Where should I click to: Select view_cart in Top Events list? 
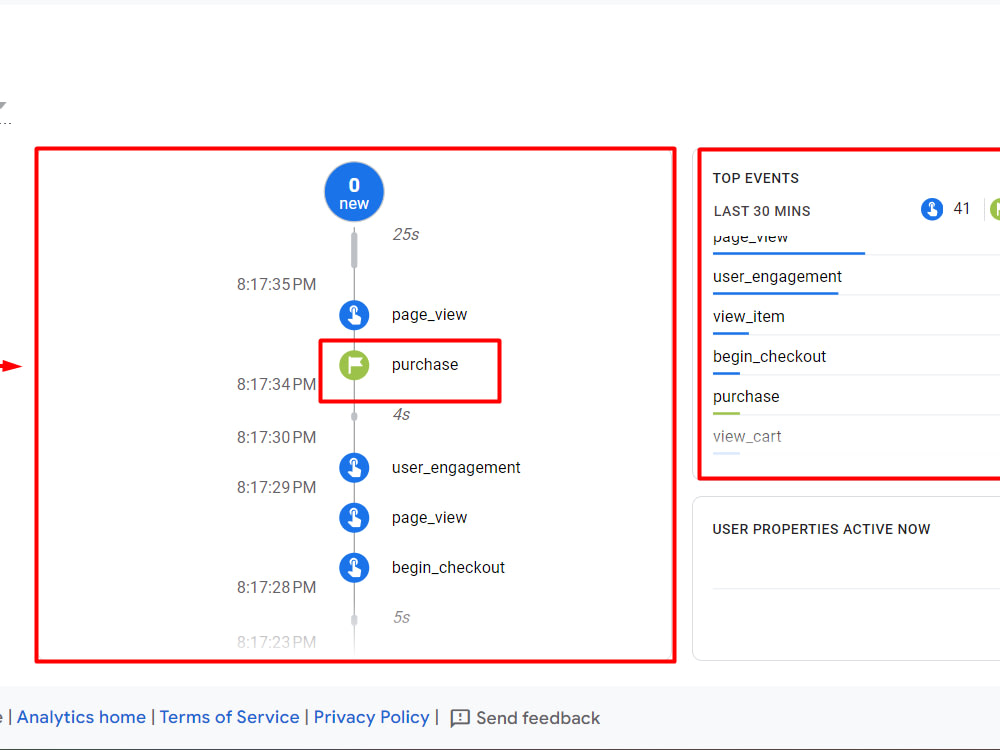(747, 437)
